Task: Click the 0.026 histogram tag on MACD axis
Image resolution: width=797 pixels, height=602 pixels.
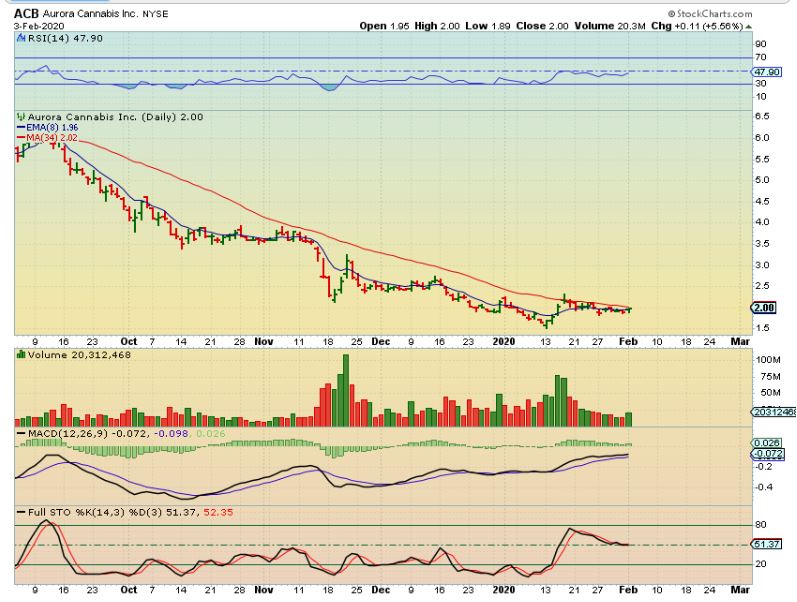Action: click(x=767, y=443)
